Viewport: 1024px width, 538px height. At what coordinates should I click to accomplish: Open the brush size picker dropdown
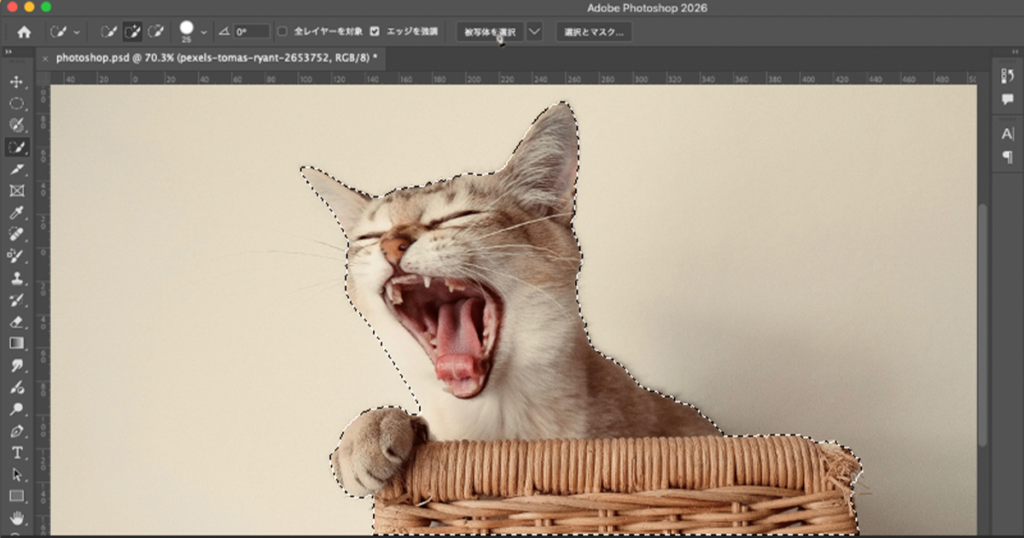[205, 32]
